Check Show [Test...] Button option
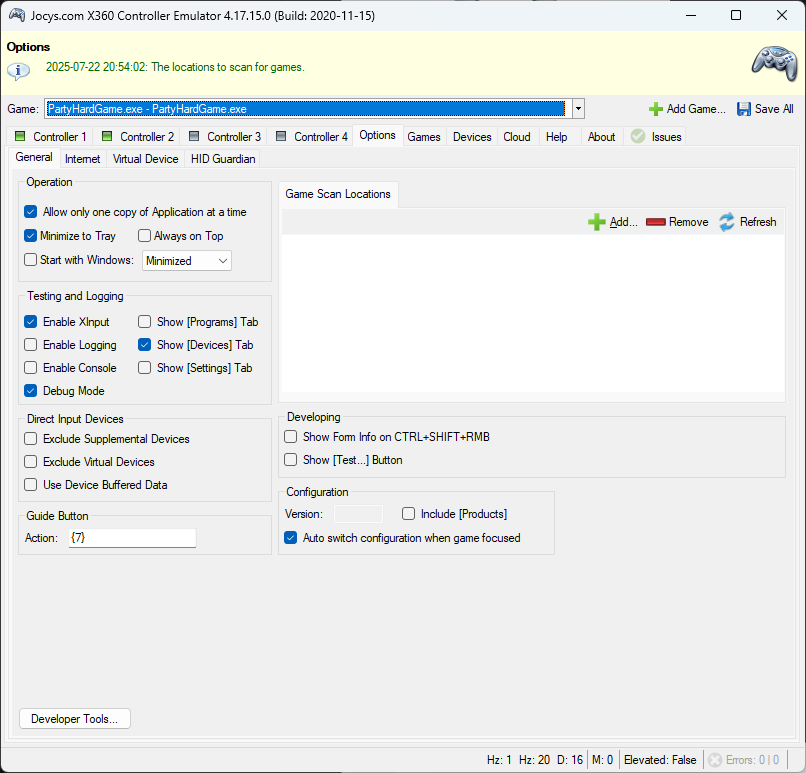 click(290, 459)
